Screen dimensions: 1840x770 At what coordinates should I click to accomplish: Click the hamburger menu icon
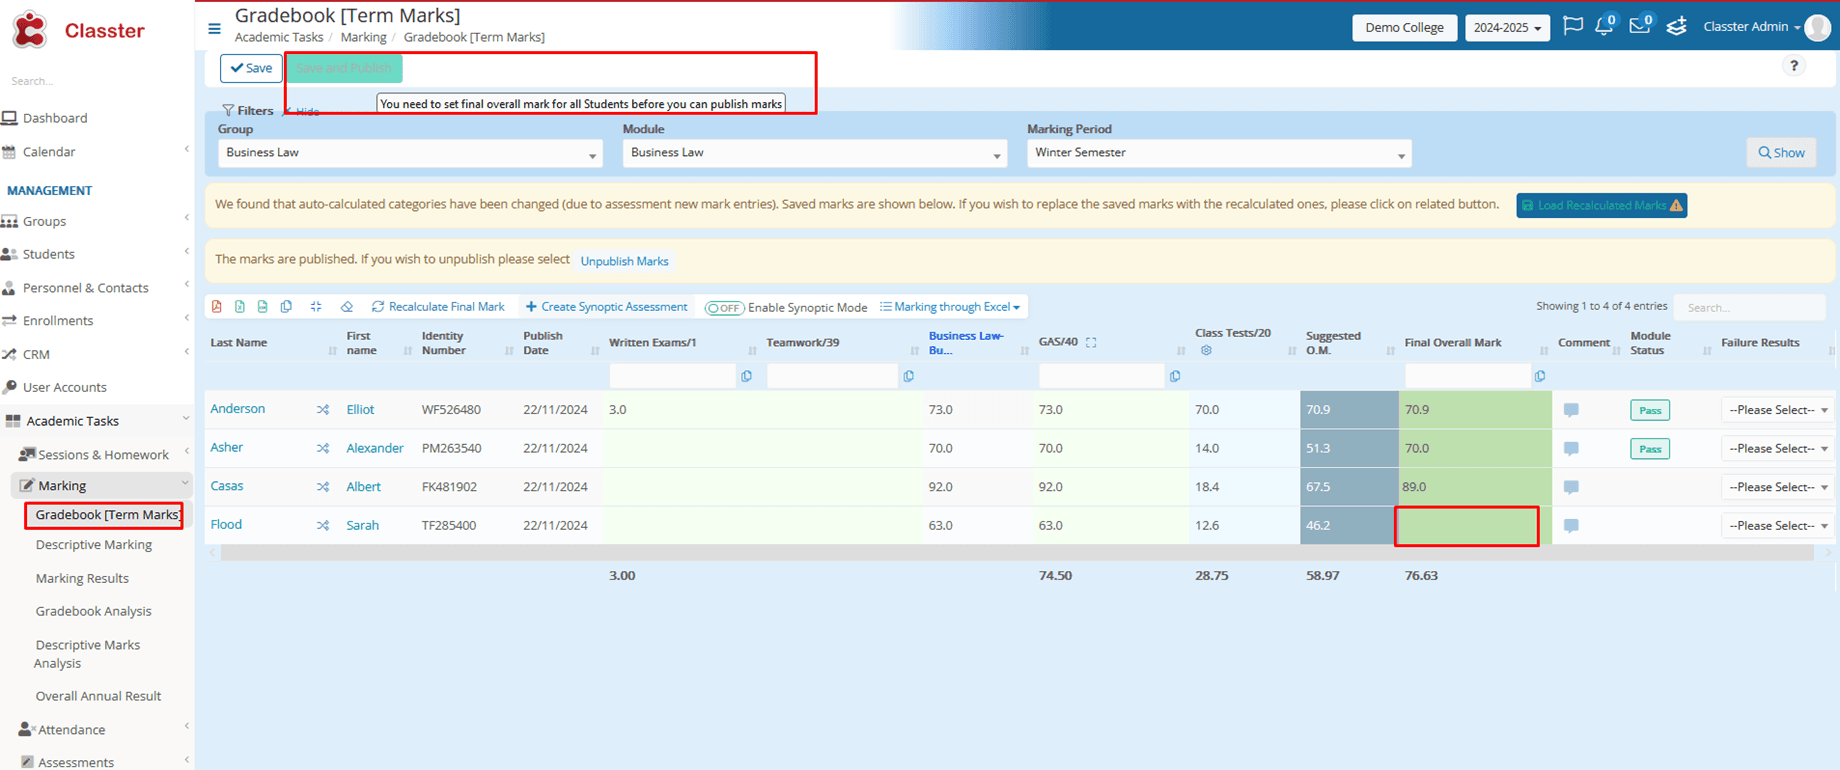[214, 29]
